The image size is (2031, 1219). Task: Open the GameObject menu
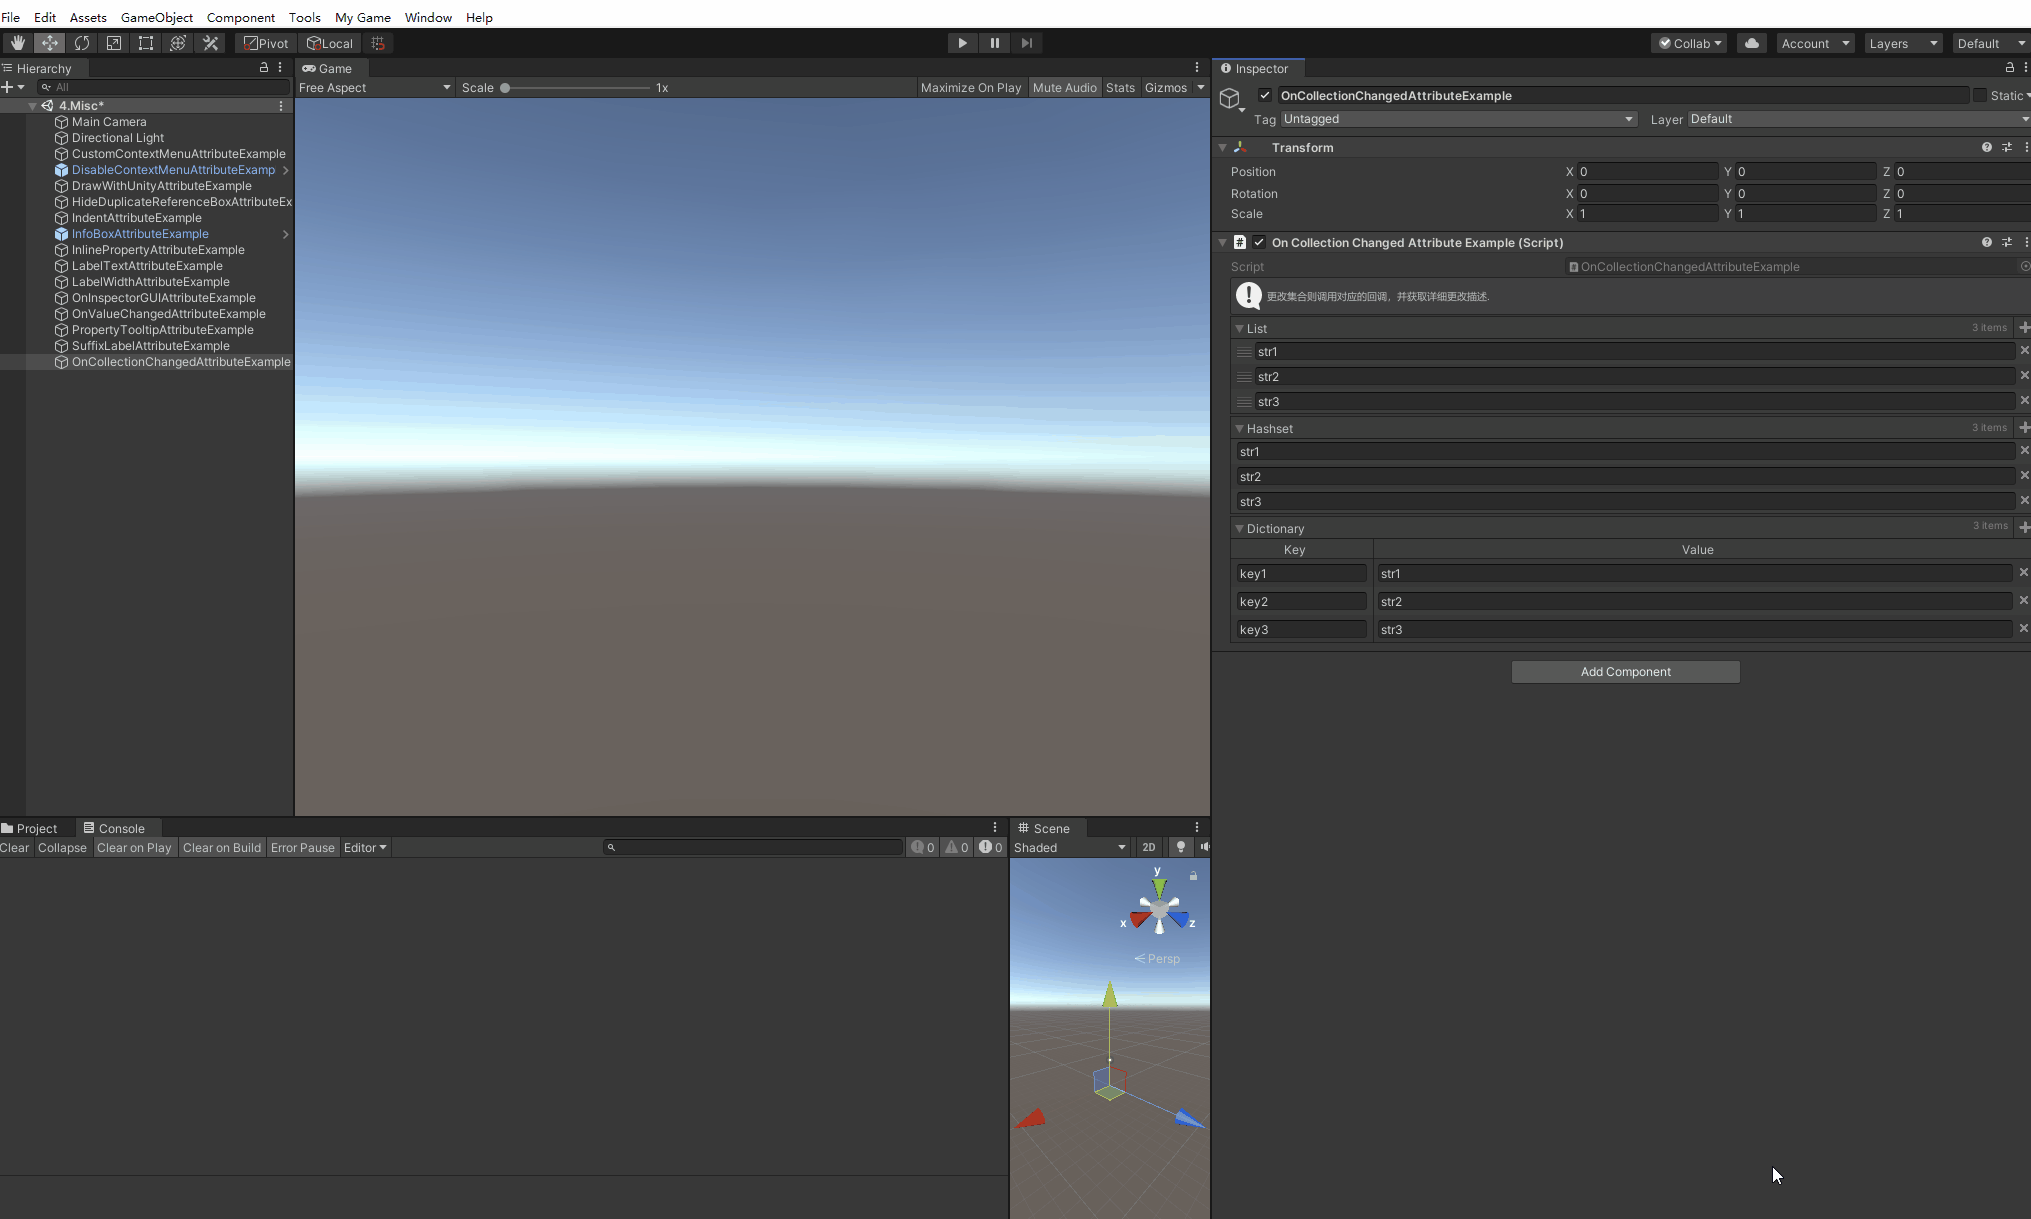click(x=156, y=17)
